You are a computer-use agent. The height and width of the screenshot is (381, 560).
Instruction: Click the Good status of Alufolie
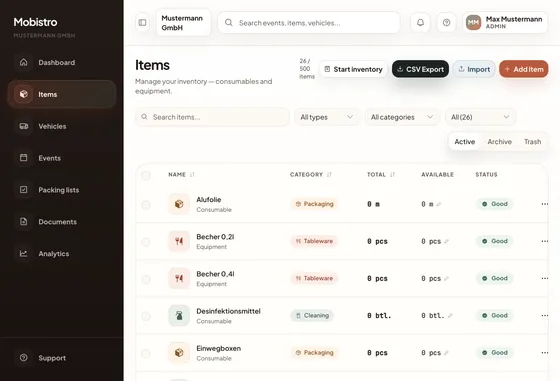click(x=495, y=204)
